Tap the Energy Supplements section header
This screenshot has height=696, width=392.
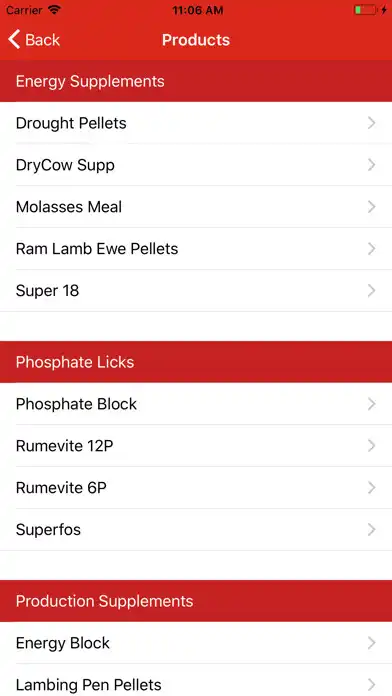196,81
